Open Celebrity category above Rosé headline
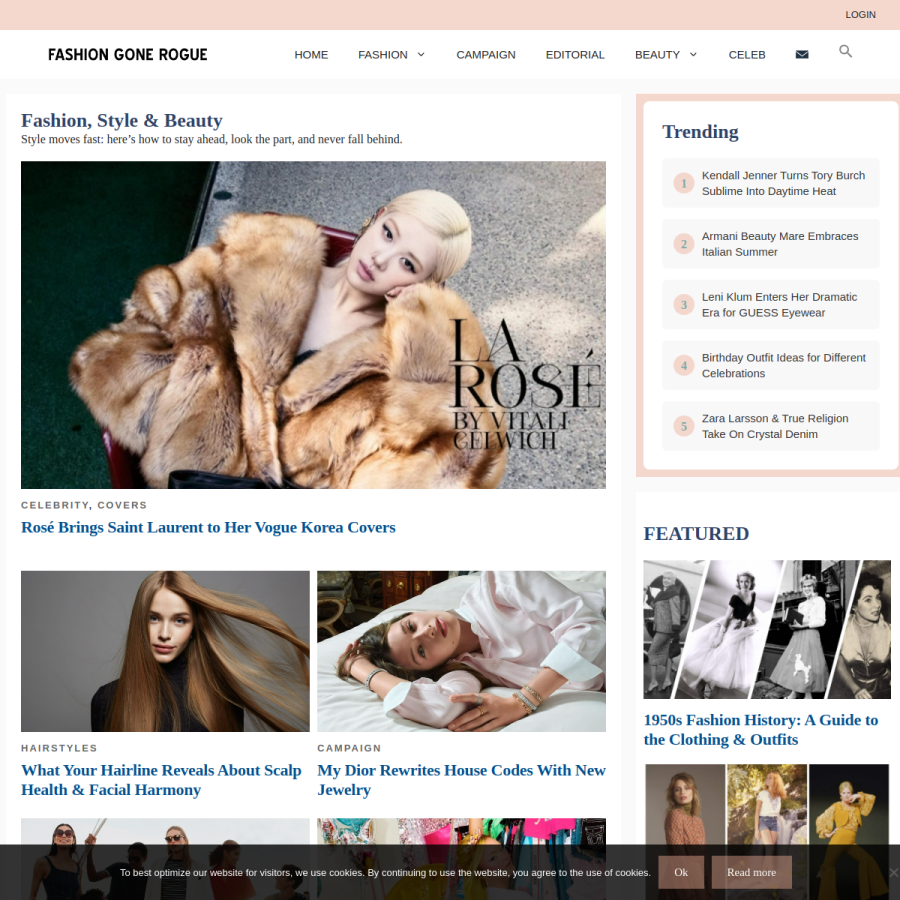 (x=55, y=505)
